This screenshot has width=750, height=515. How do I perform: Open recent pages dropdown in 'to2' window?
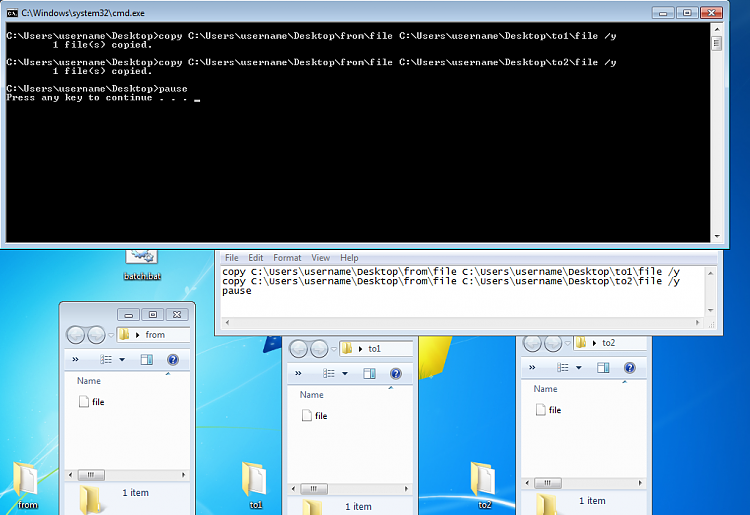pyautogui.click(x=568, y=343)
